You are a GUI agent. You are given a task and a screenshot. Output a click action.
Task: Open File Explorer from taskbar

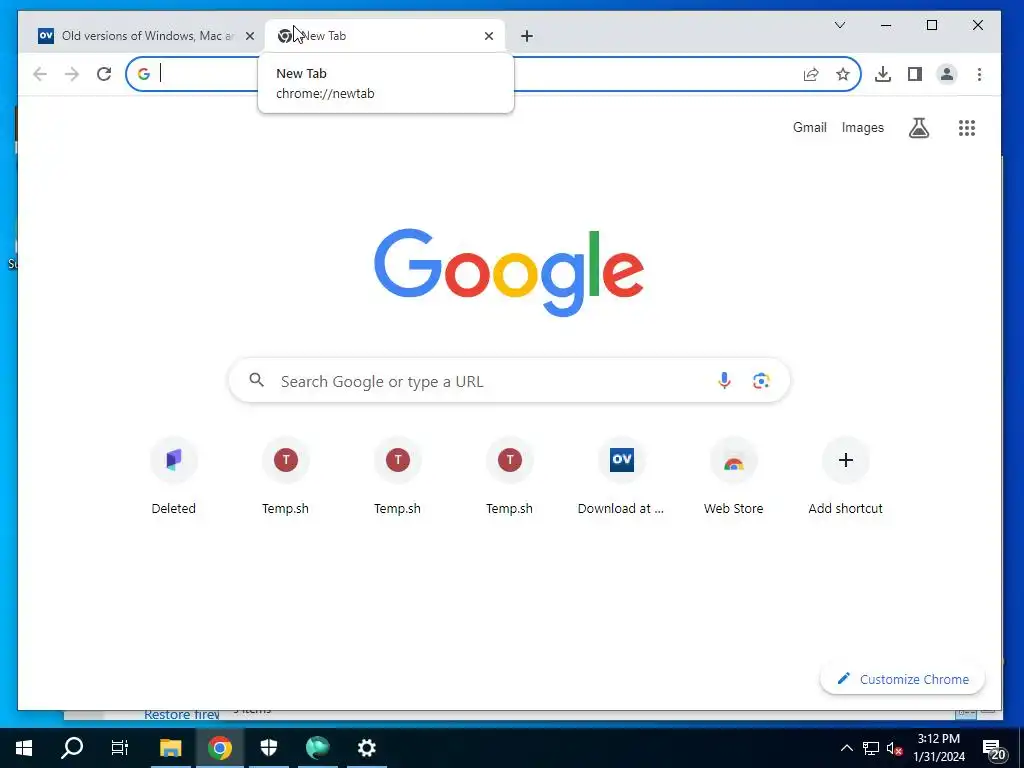click(170, 748)
